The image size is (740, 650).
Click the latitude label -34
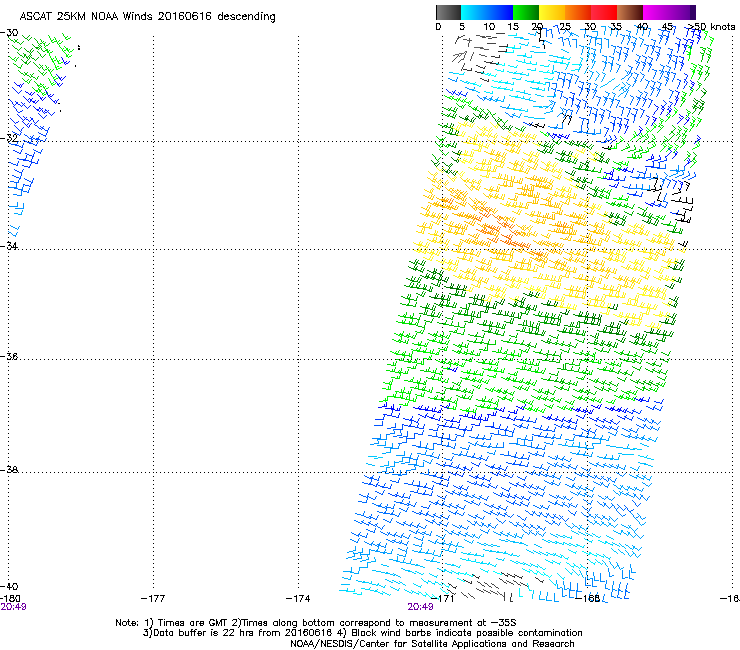point(9,246)
